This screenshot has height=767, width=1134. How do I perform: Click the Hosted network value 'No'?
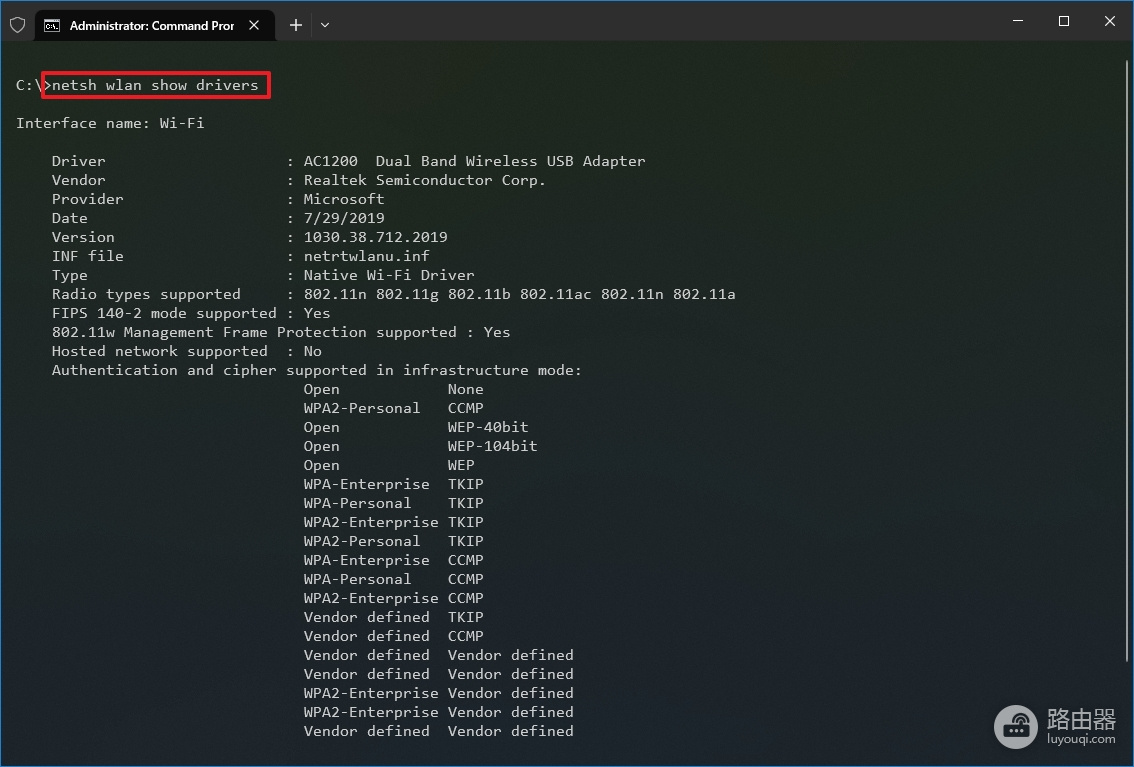pos(312,351)
